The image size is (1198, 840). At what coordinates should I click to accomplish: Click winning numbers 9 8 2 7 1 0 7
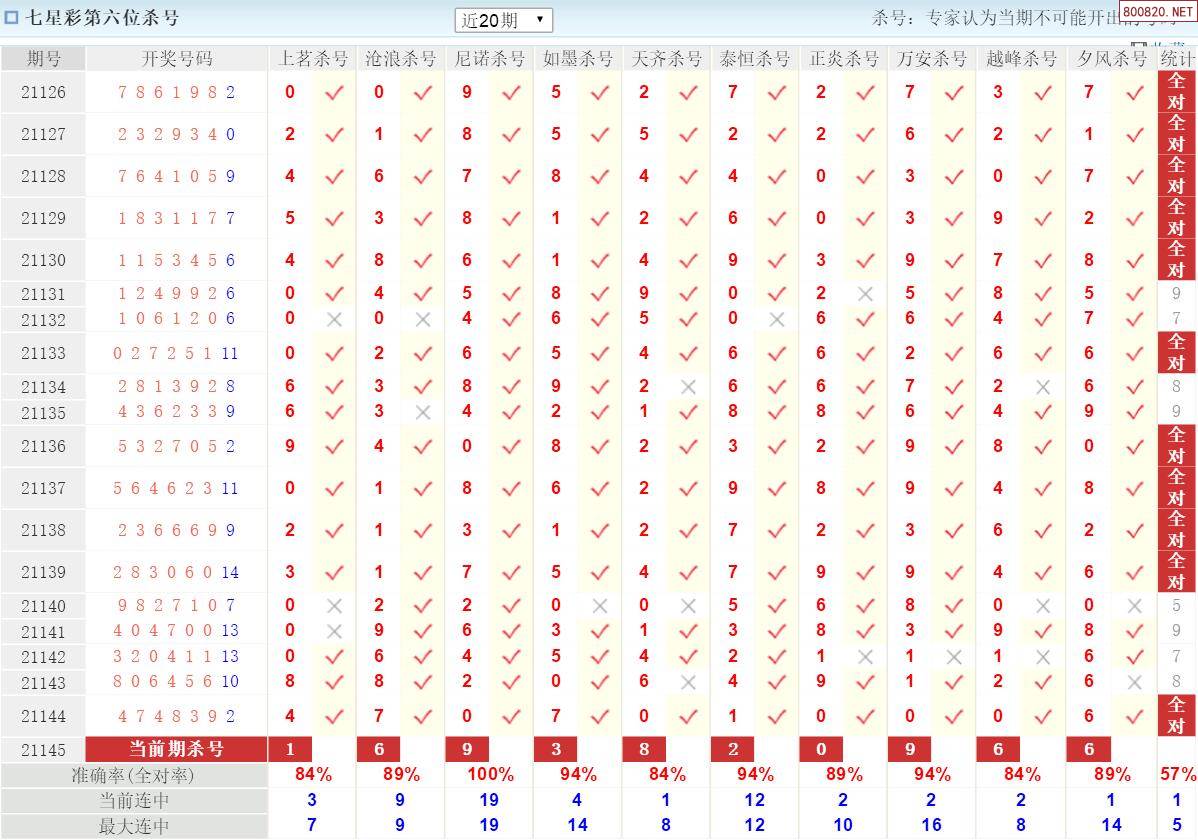coord(176,605)
